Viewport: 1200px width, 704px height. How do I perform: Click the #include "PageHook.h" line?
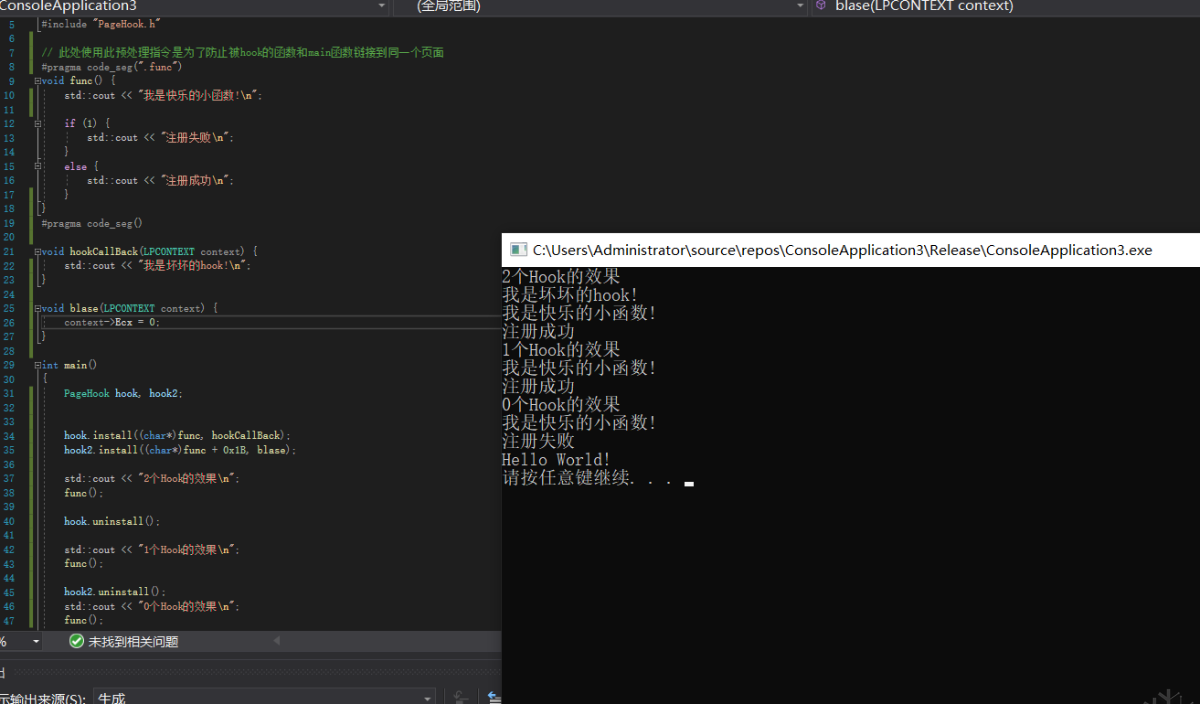tap(101, 23)
